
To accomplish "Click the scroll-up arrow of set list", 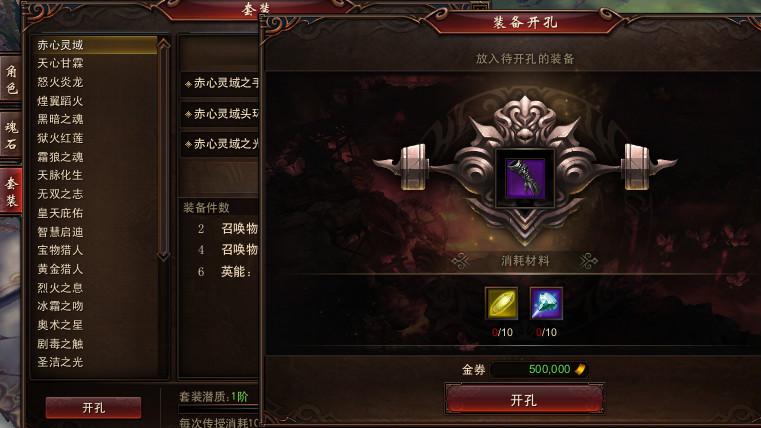I will [x=164, y=44].
